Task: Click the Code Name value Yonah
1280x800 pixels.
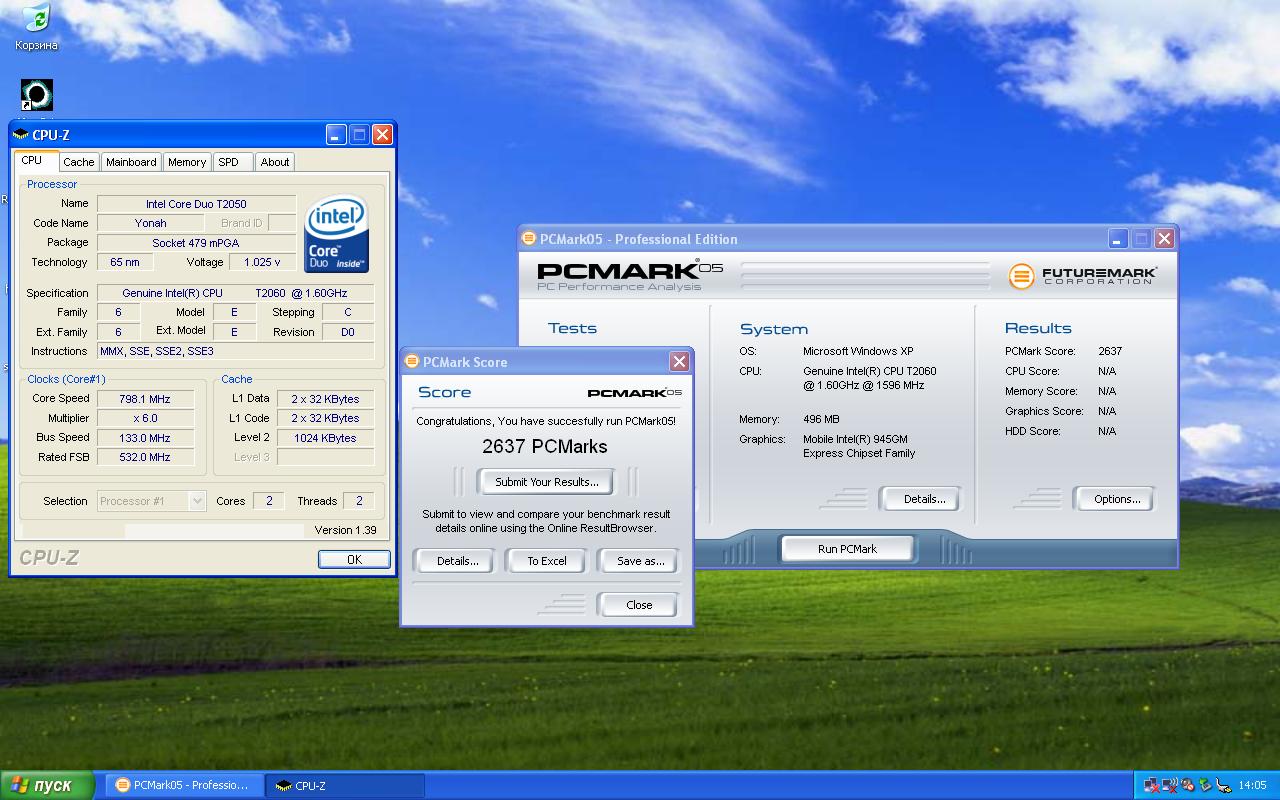Action: tap(150, 223)
